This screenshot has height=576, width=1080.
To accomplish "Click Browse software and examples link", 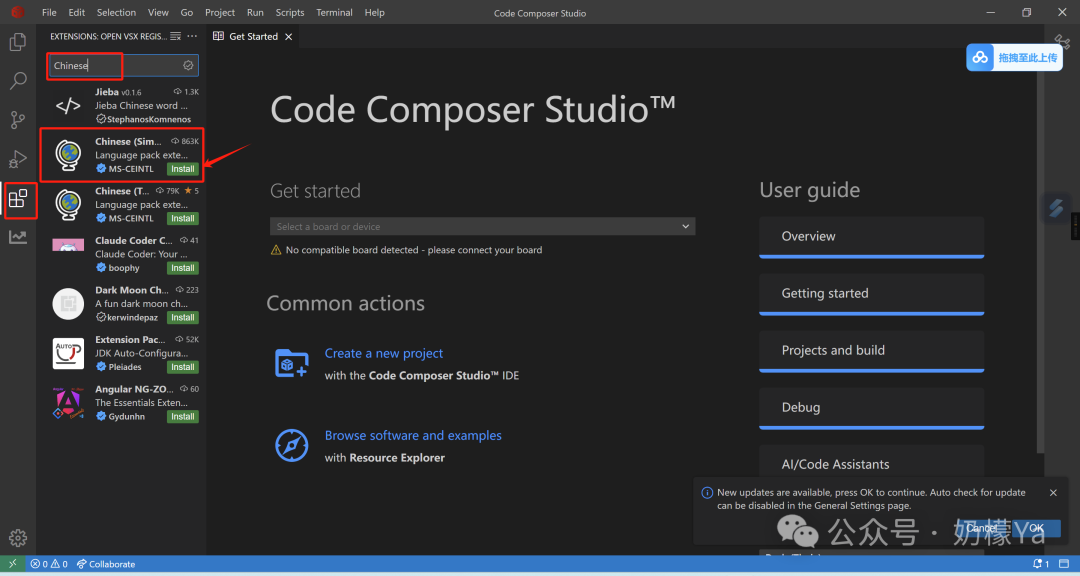I will point(413,435).
